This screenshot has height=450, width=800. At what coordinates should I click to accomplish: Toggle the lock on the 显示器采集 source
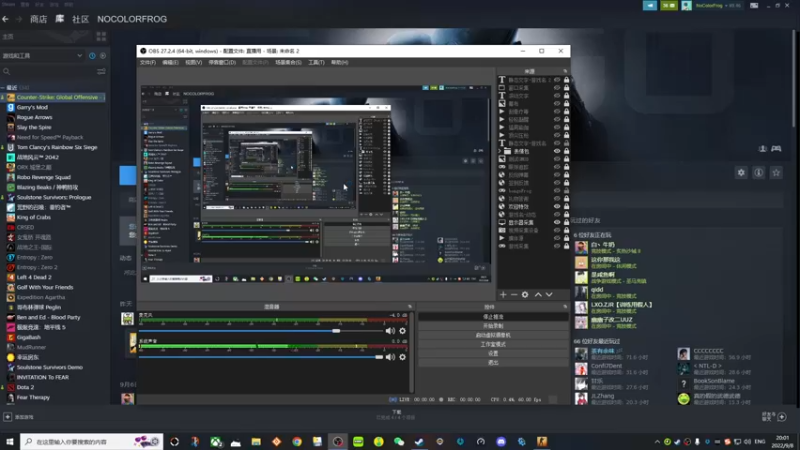pos(566,222)
